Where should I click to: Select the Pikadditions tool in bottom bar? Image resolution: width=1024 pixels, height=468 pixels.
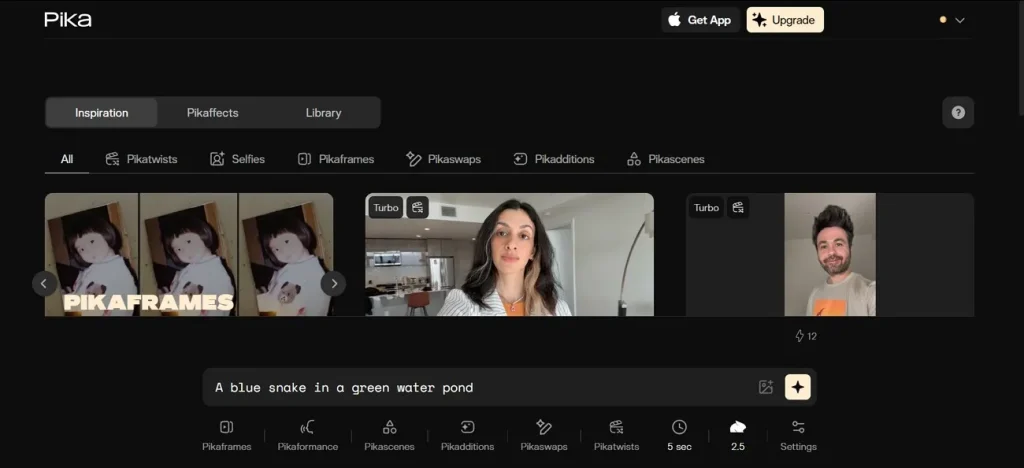coord(468,436)
